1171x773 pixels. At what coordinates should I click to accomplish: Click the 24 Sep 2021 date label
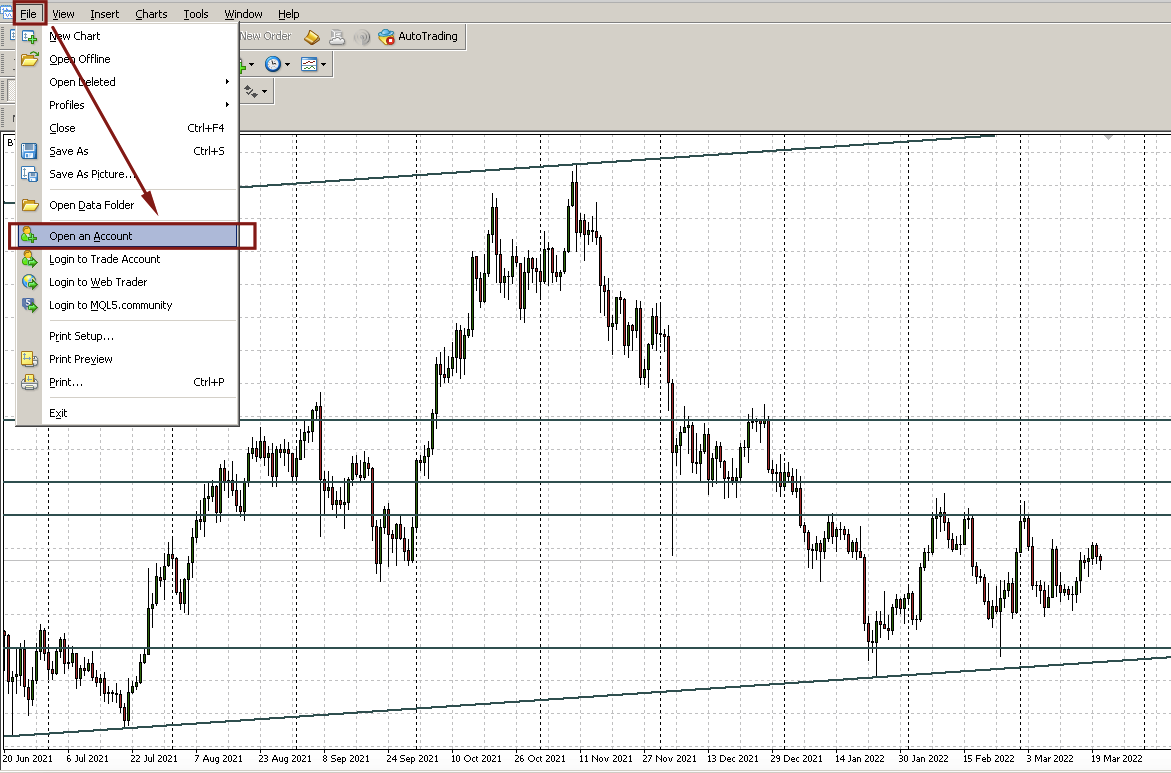412,758
